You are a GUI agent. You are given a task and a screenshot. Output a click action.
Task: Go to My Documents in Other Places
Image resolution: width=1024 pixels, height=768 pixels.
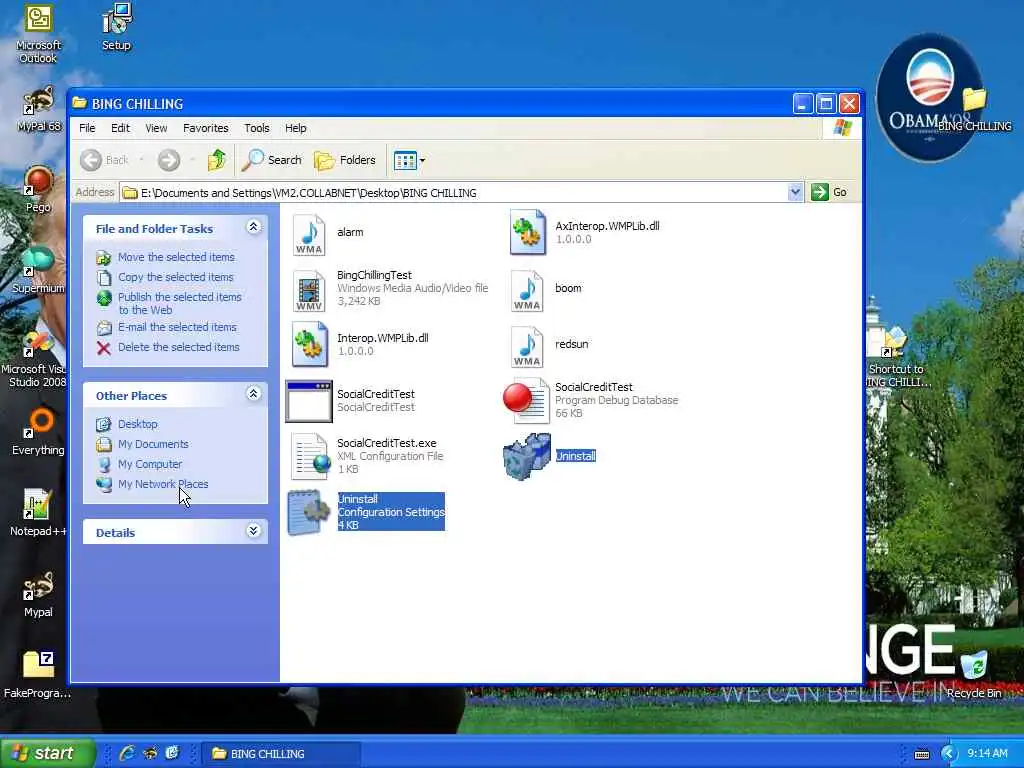click(x=153, y=444)
